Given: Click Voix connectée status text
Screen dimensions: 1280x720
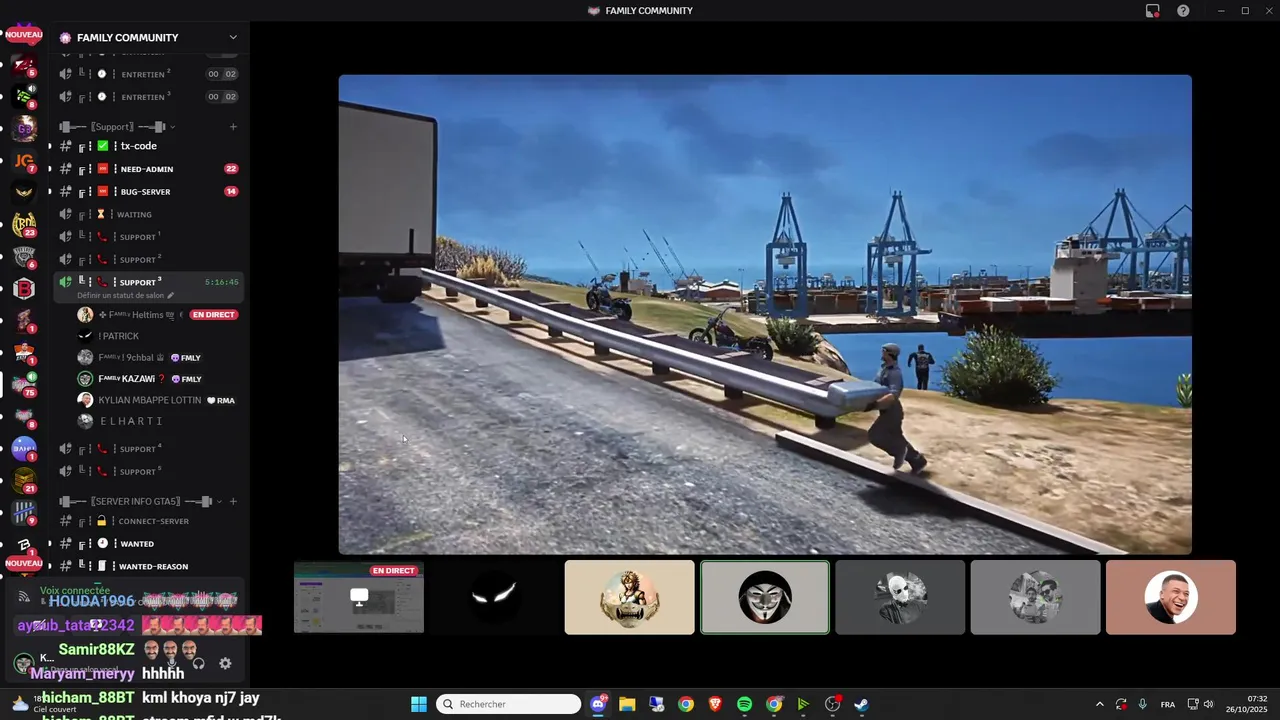Looking at the screenshot, I should (75, 591).
